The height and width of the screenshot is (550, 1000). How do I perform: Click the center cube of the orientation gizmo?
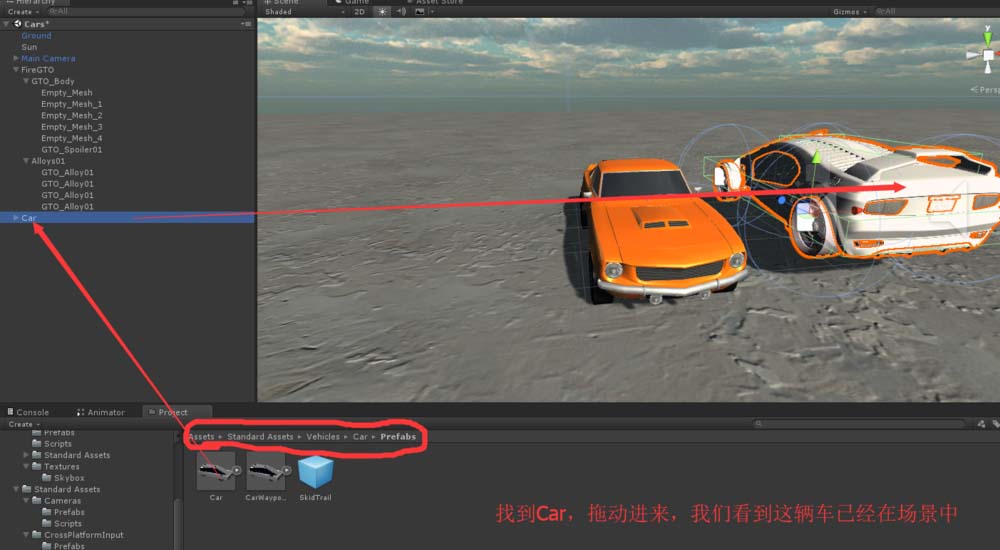pos(989,56)
